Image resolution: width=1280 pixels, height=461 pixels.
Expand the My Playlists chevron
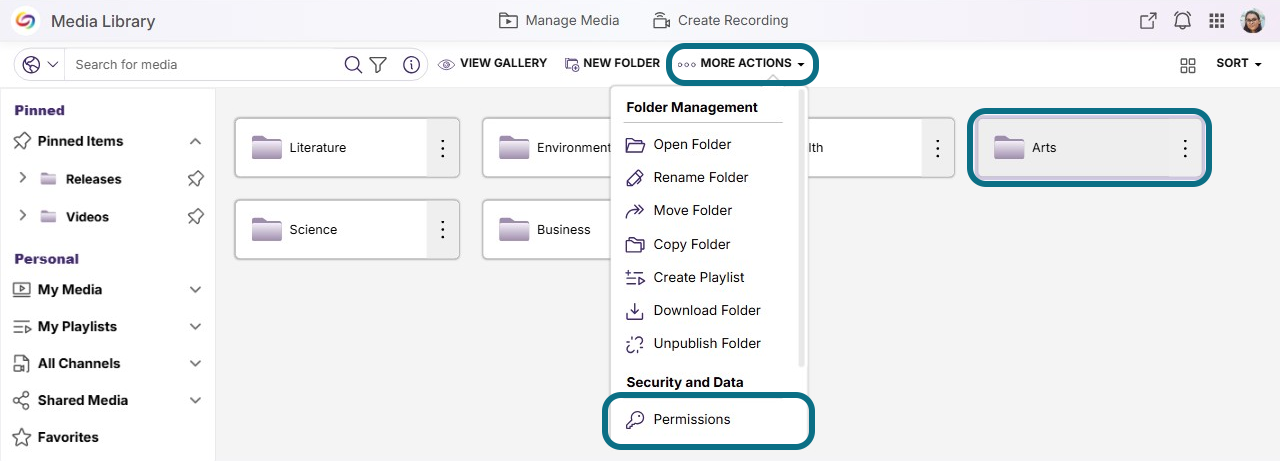click(195, 326)
